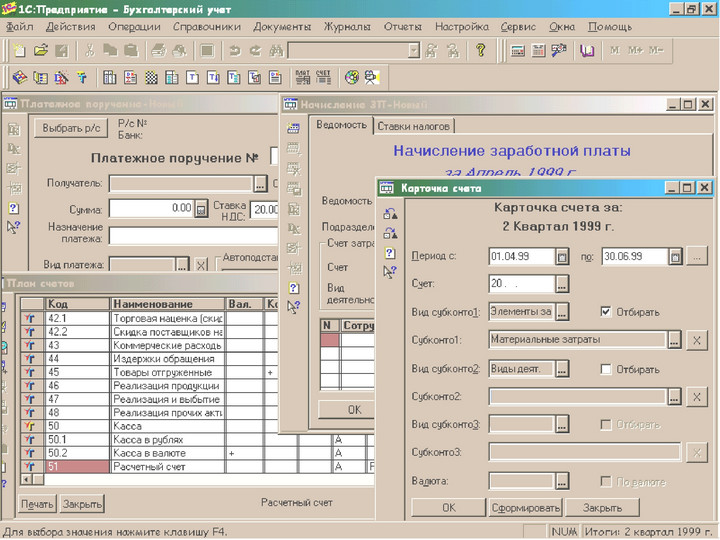Image resolution: width=720 pixels, height=540 pixels.
Task: Click the binoculars Find icon
Action: point(276,50)
